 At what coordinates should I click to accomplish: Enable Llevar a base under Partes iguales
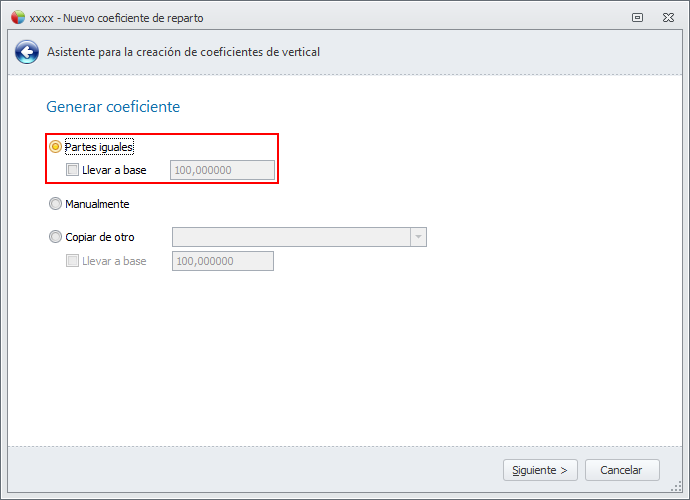tap(73, 170)
